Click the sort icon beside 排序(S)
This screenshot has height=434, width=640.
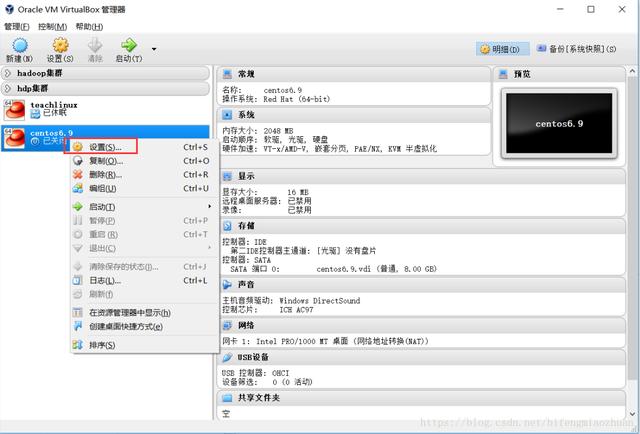(x=78, y=345)
